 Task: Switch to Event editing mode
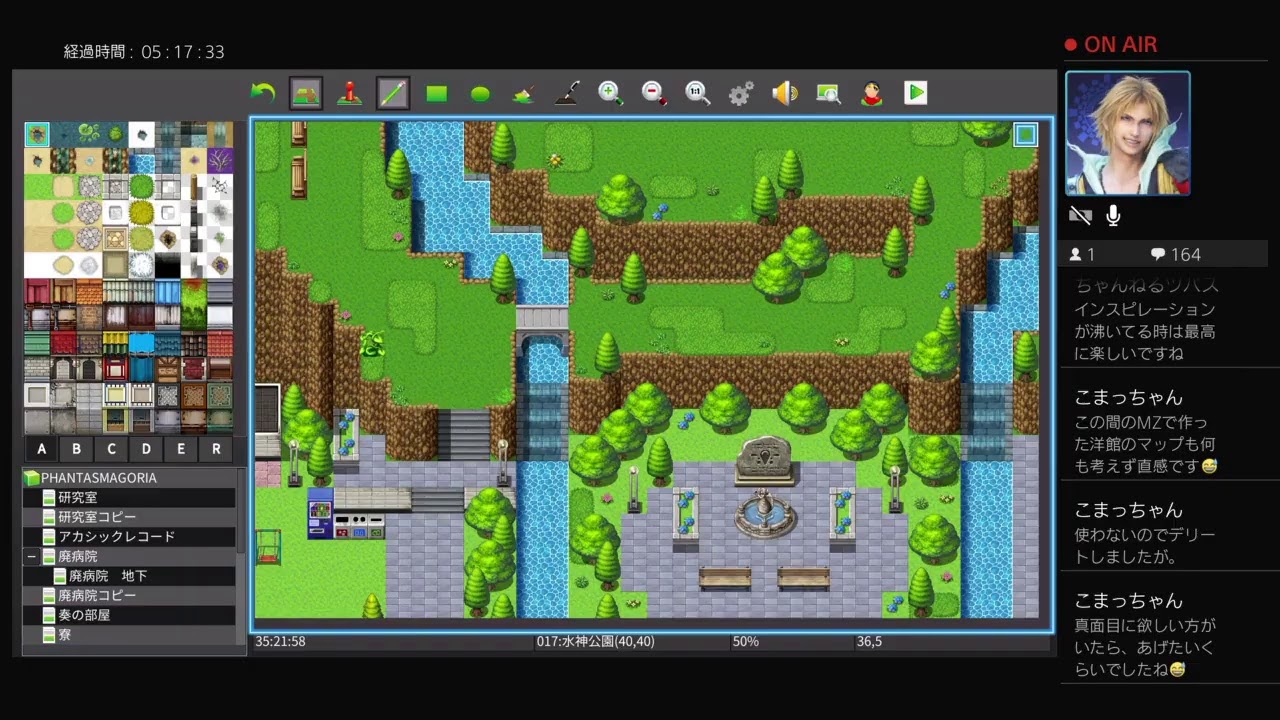(349, 93)
